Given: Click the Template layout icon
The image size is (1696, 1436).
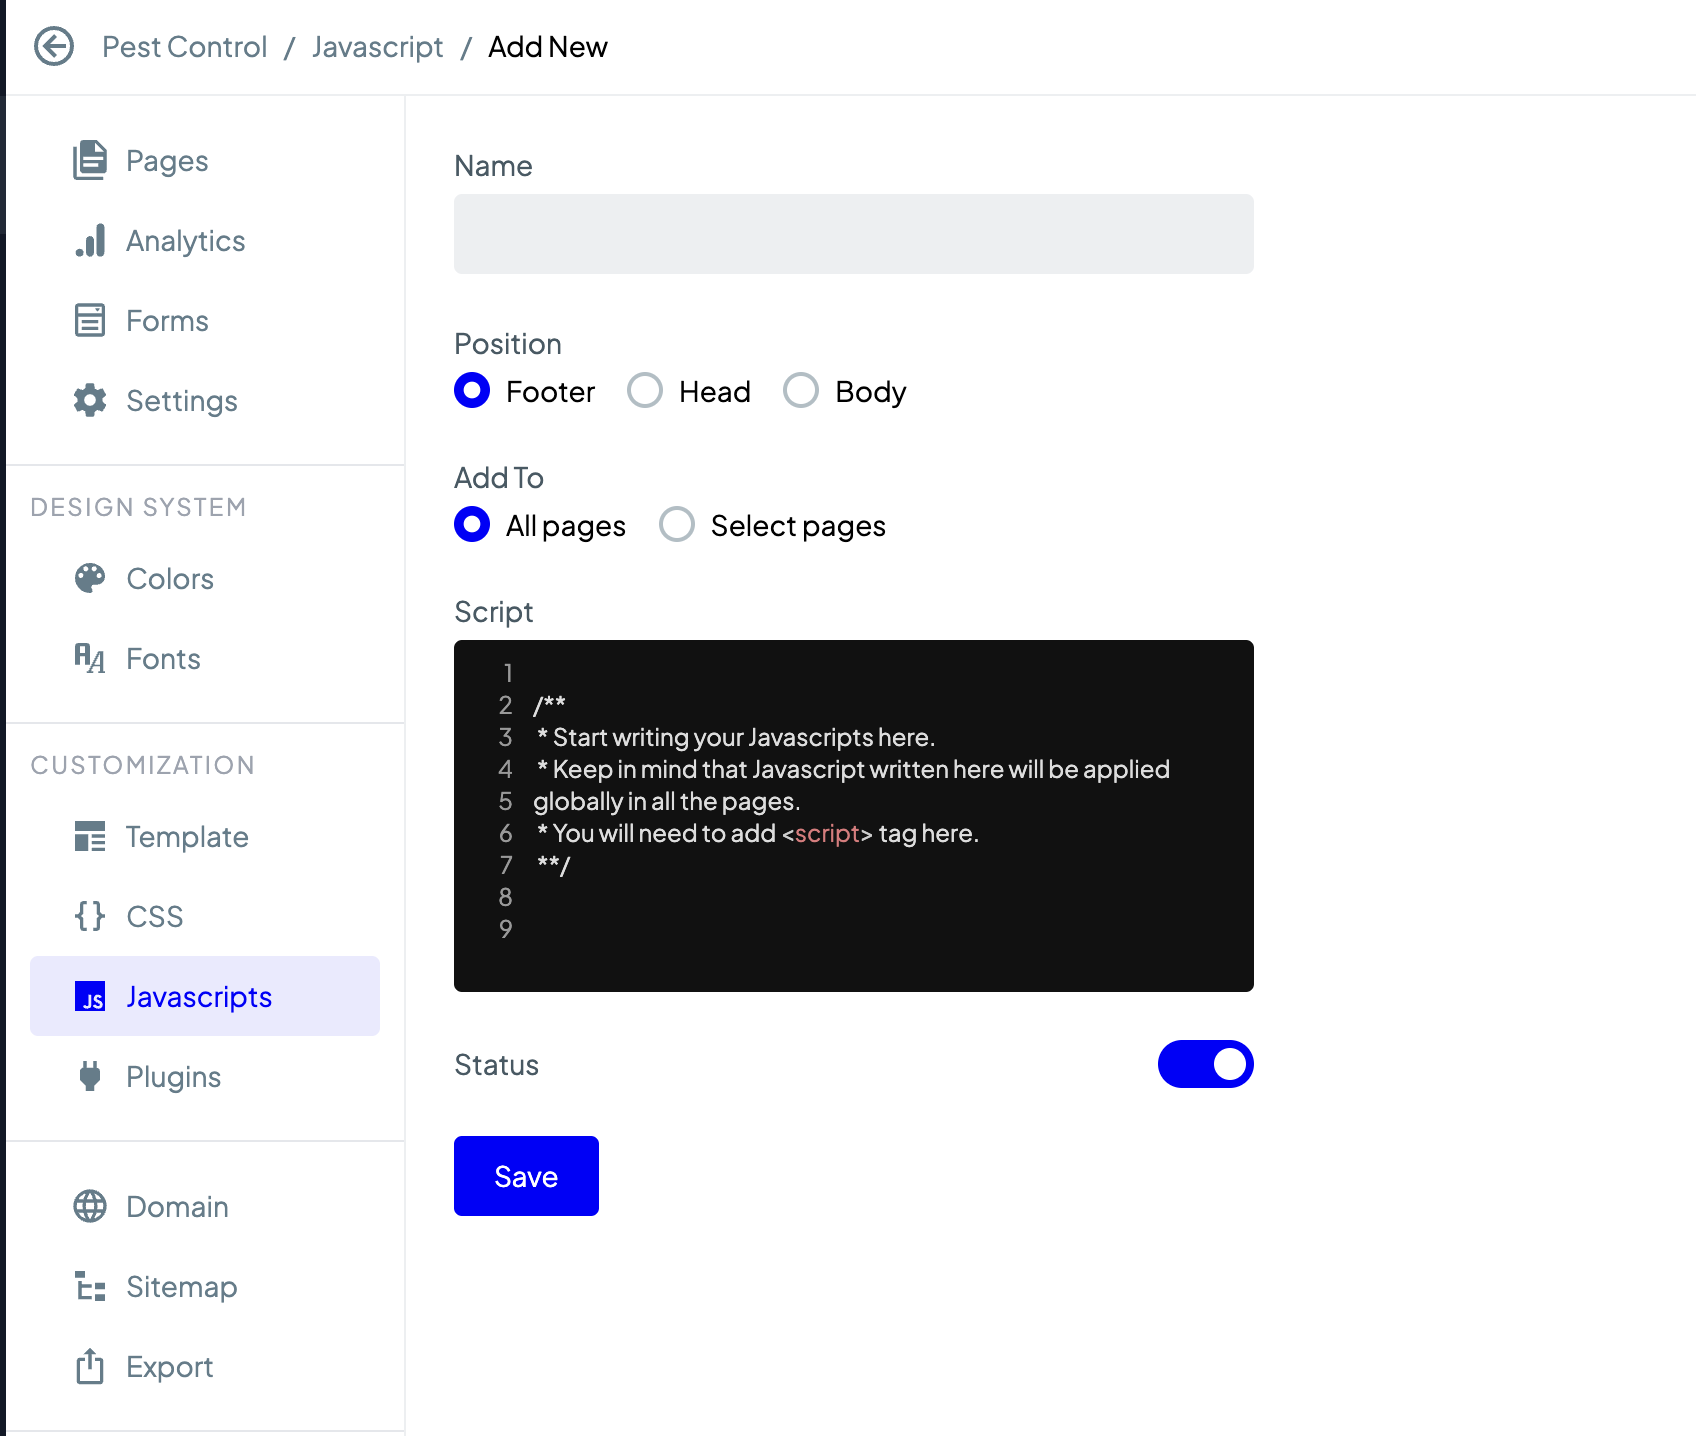Looking at the screenshot, I should (x=90, y=836).
